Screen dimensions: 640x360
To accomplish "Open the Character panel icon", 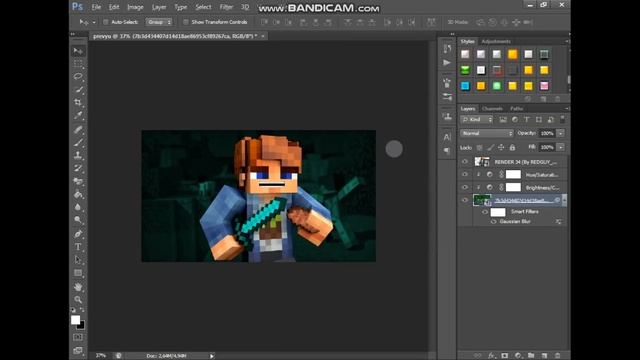I will pyautogui.click(x=447, y=137).
